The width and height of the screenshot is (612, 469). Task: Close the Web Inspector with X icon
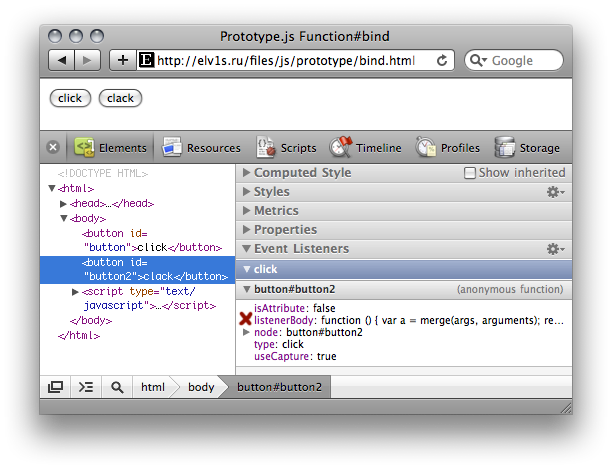53,147
